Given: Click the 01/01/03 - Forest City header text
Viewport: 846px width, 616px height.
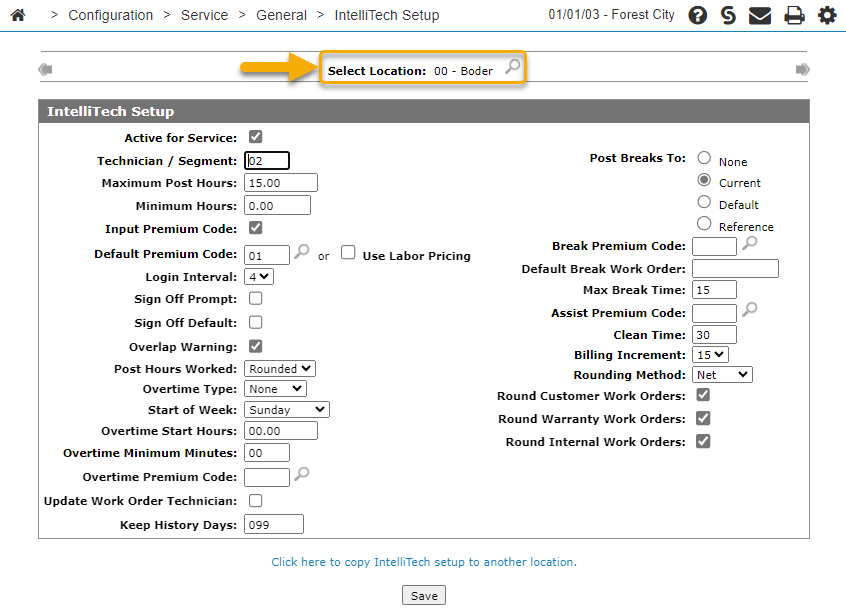Looking at the screenshot, I should 611,15.
